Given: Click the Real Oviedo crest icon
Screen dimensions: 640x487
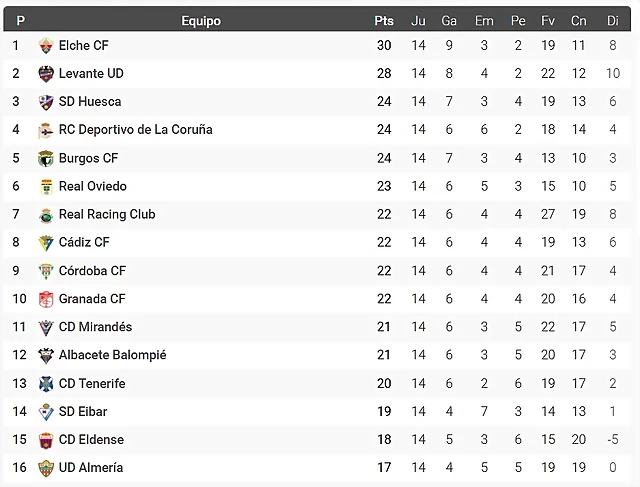Looking at the screenshot, I should (46, 187).
